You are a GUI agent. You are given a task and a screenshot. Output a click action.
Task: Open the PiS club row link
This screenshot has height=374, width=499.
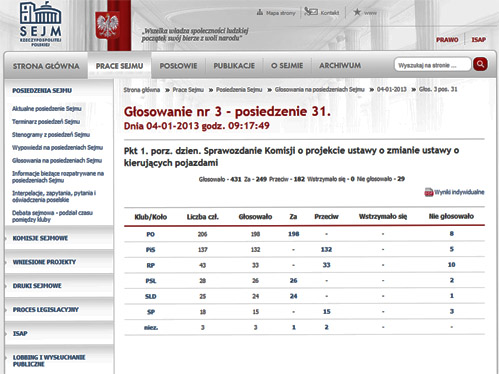(x=150, y=250)
